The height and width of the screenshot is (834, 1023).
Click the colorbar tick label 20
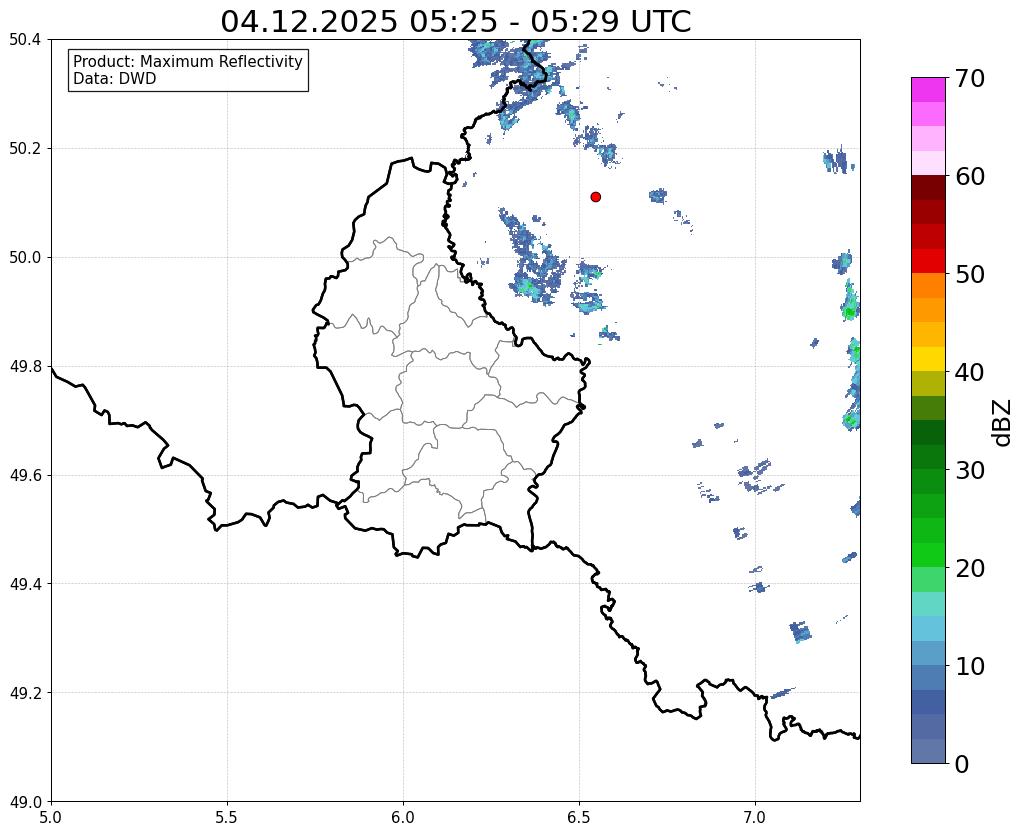(x=969, y=568)
